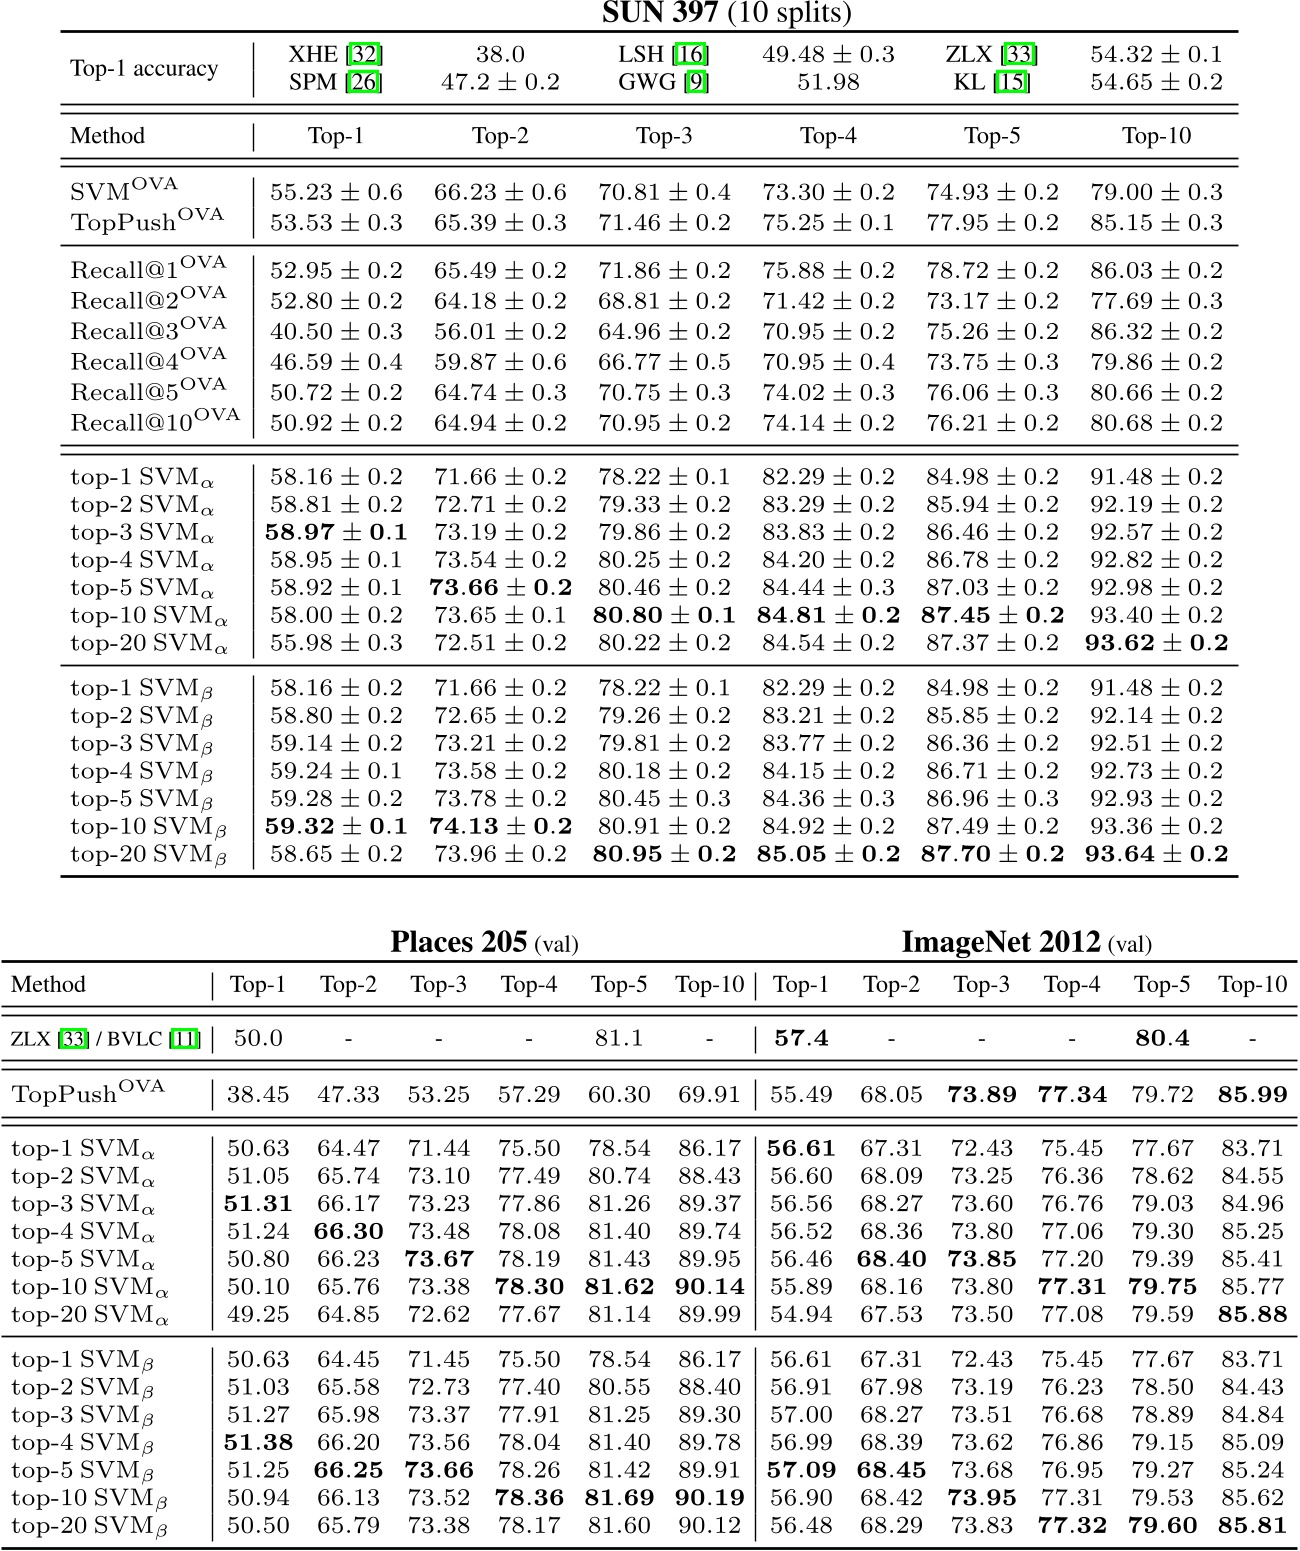Screen dimensions: 1300x1551
Task: Select the top-10 SVM alpha row label
Action: pos(150,616)
